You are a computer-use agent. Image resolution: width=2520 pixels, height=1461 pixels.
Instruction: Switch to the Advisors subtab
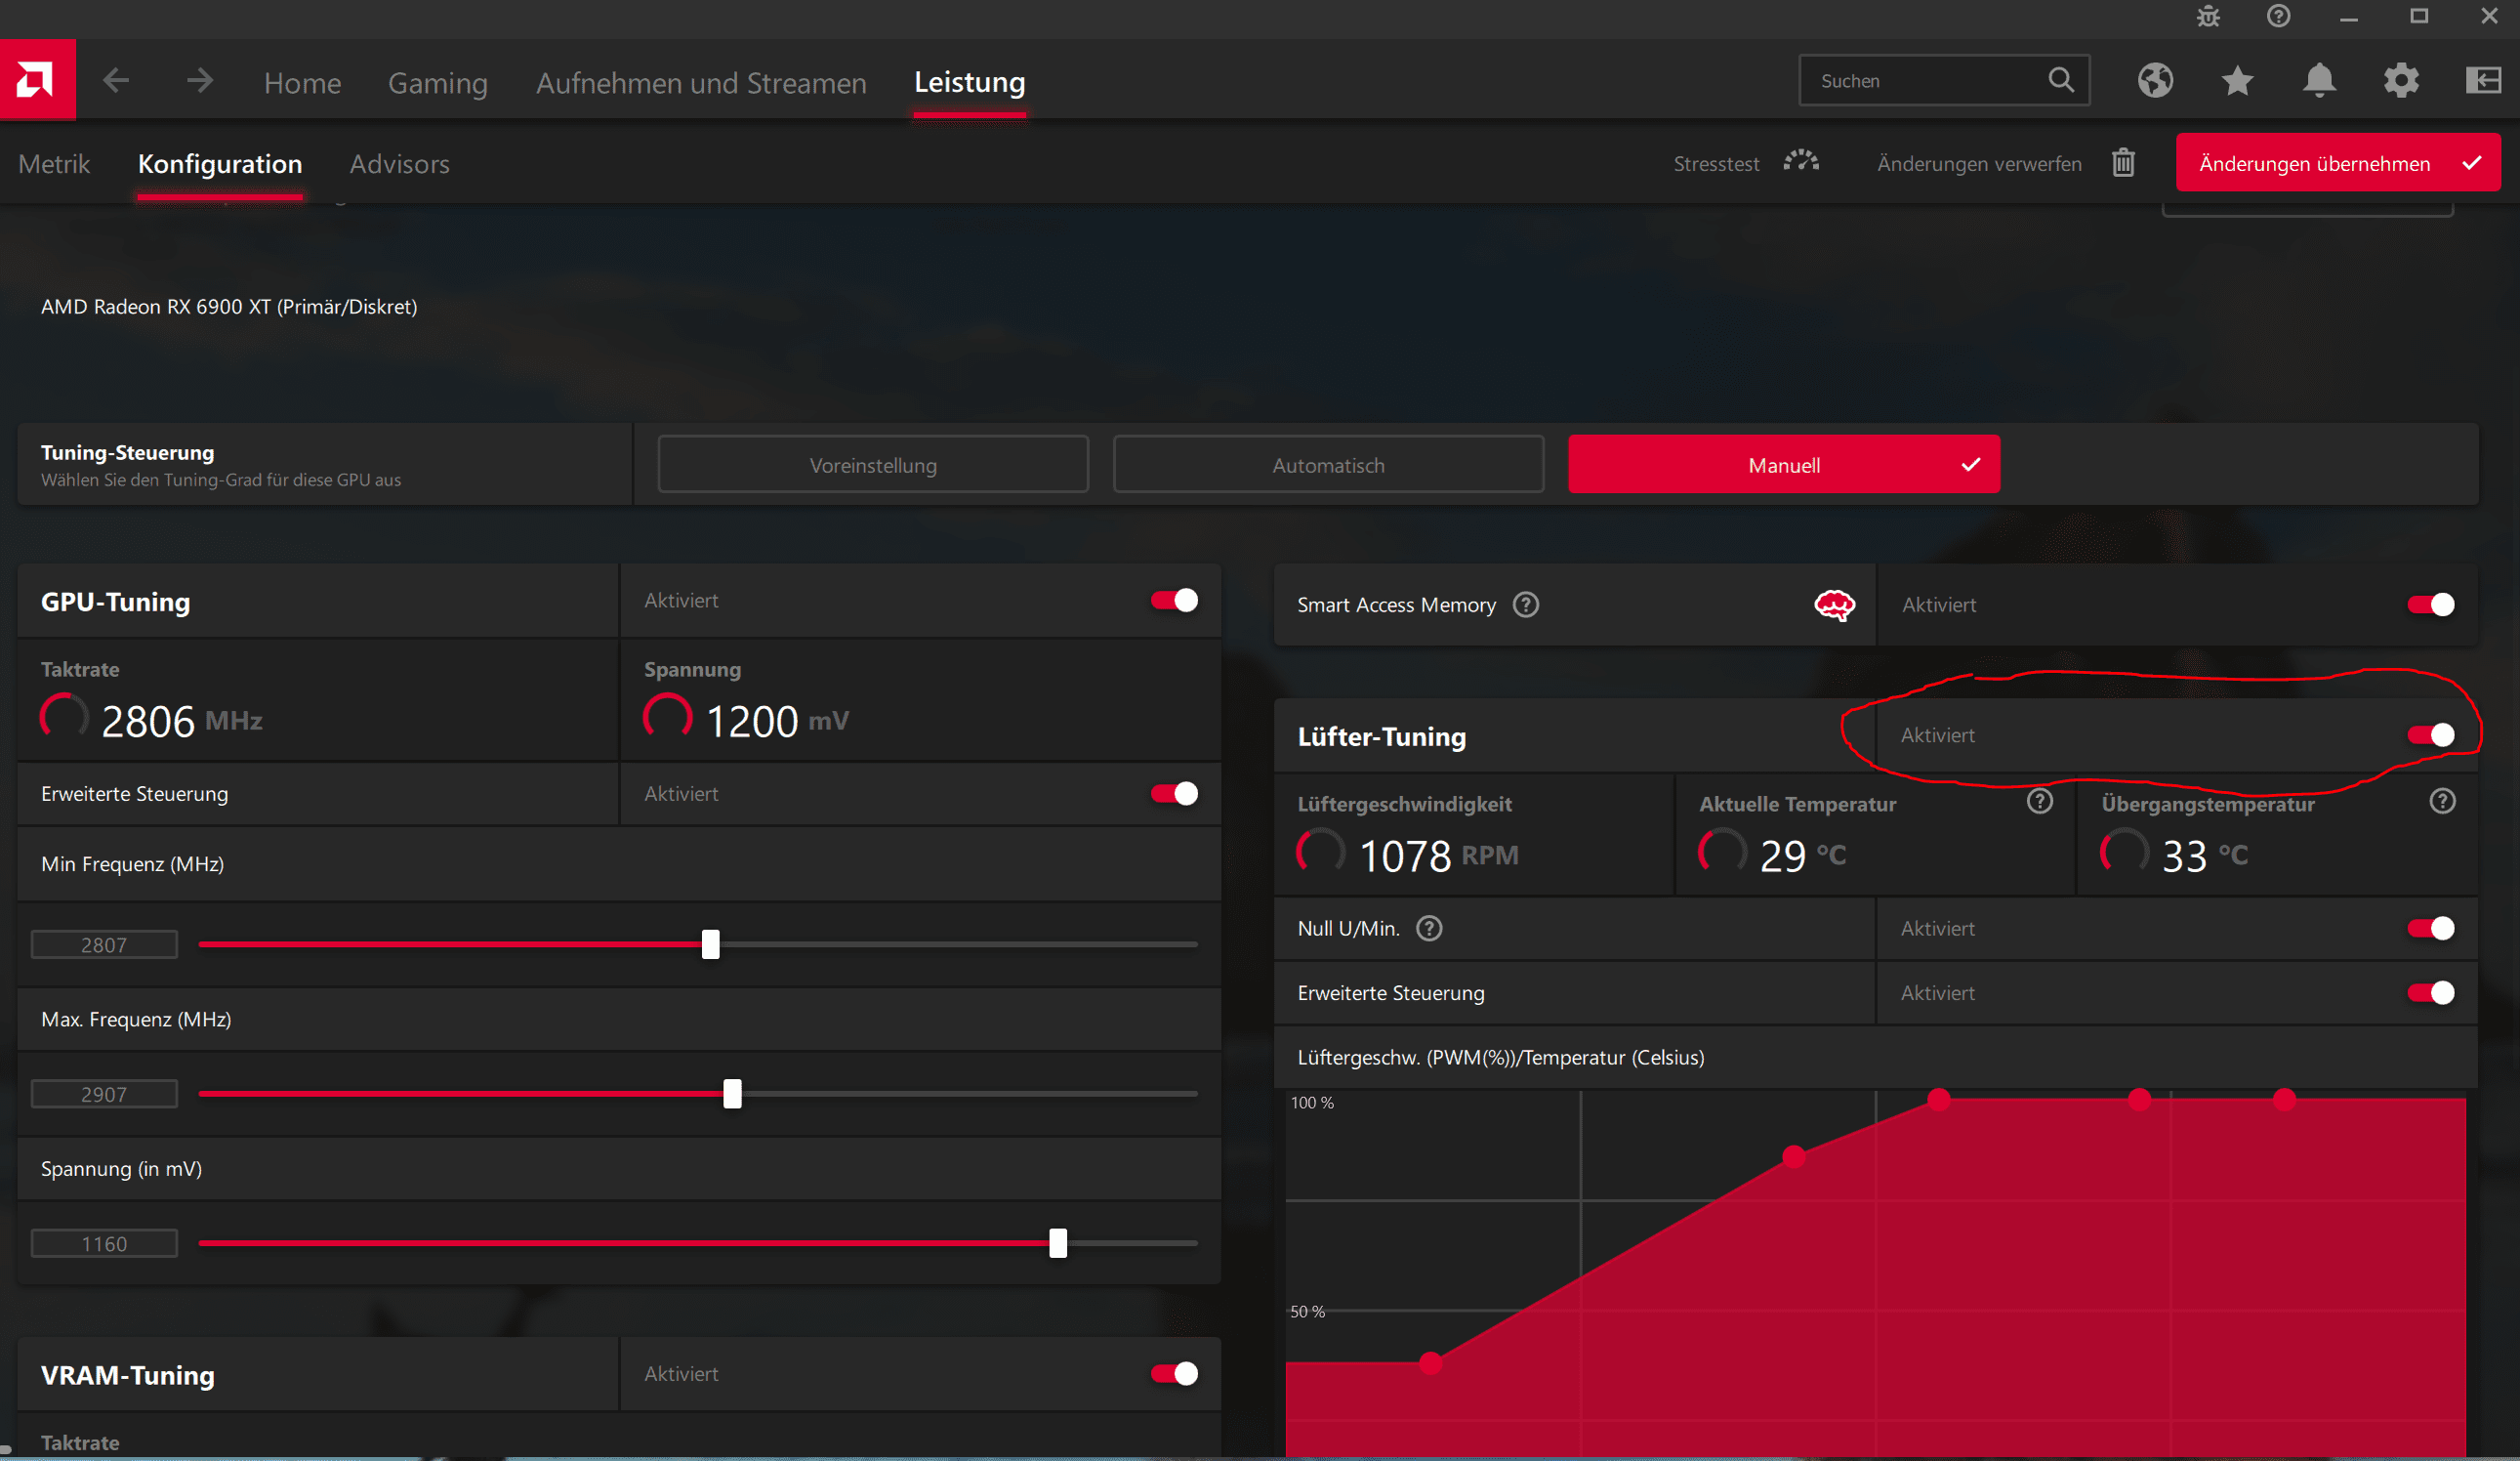click(399, 164)
